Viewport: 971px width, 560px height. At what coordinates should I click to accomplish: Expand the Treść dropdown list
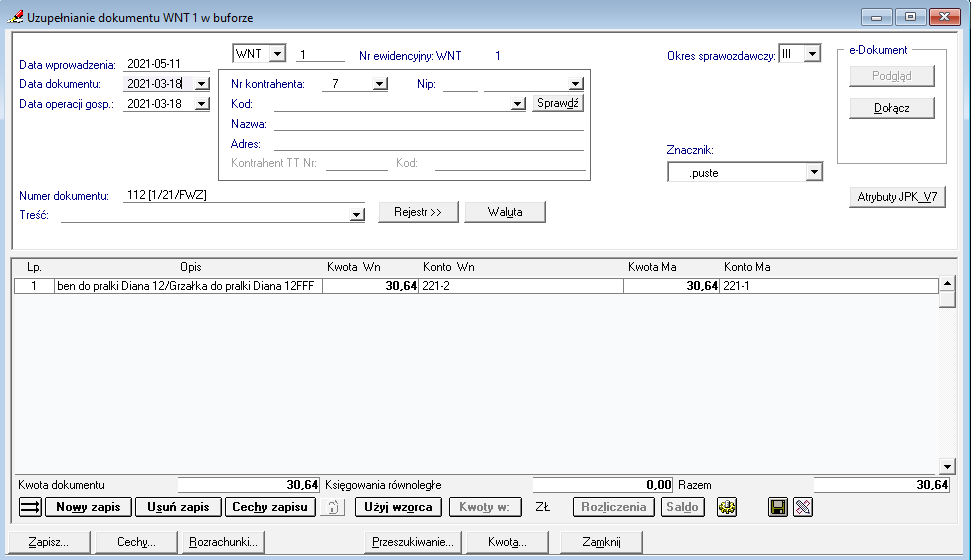[357, 214]
